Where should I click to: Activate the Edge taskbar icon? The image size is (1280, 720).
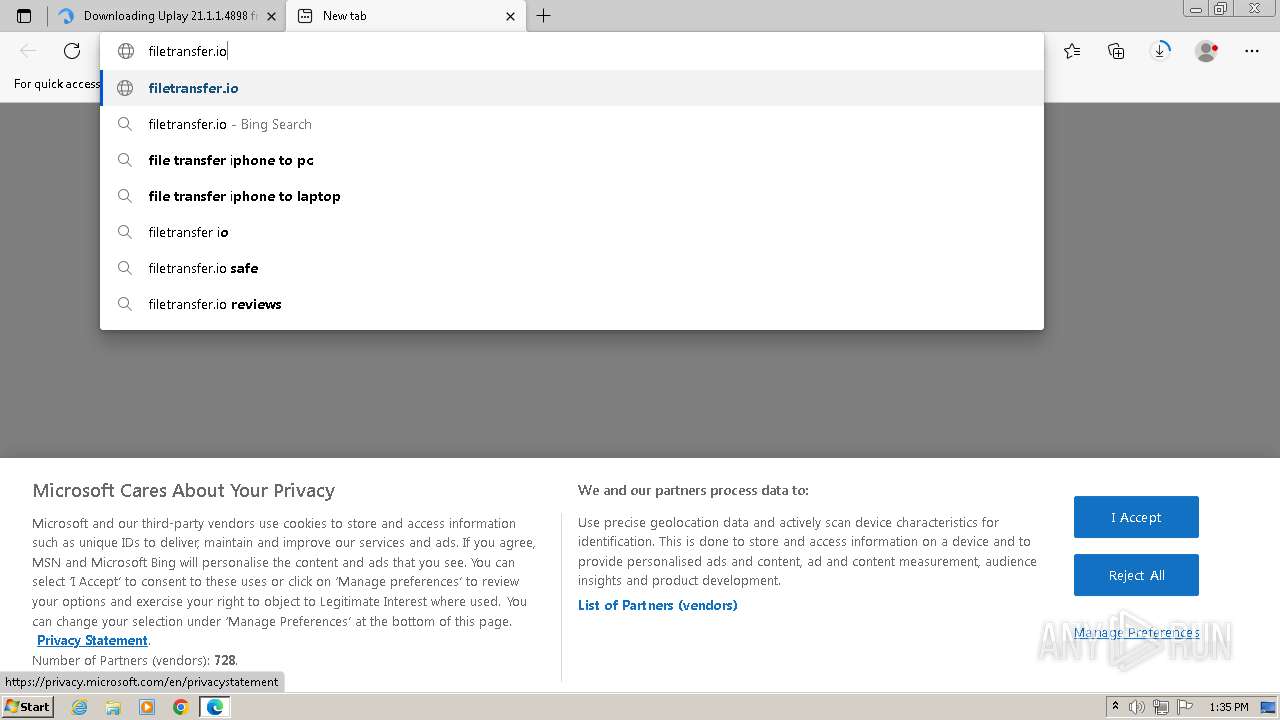214,707
